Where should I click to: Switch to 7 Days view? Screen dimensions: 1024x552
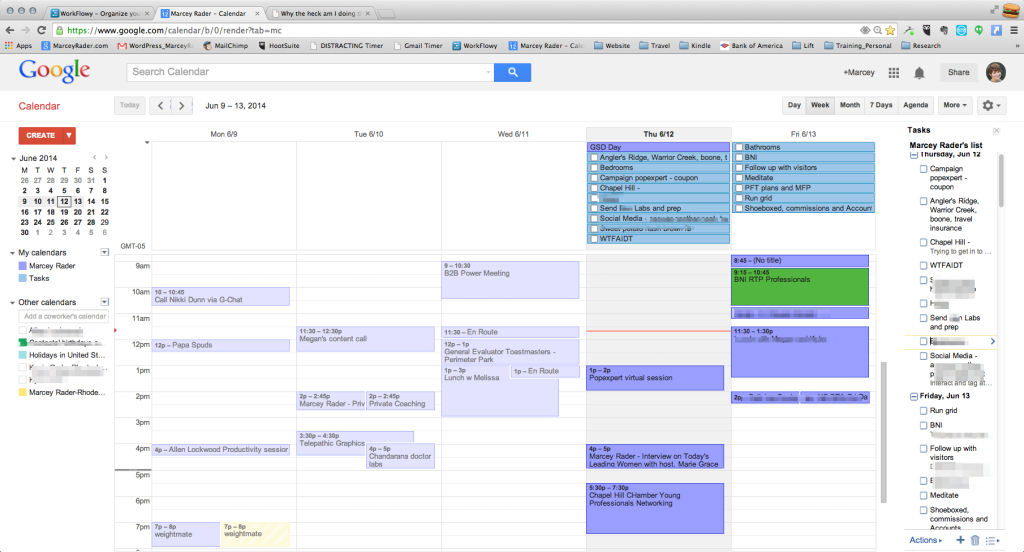point(880,105)
